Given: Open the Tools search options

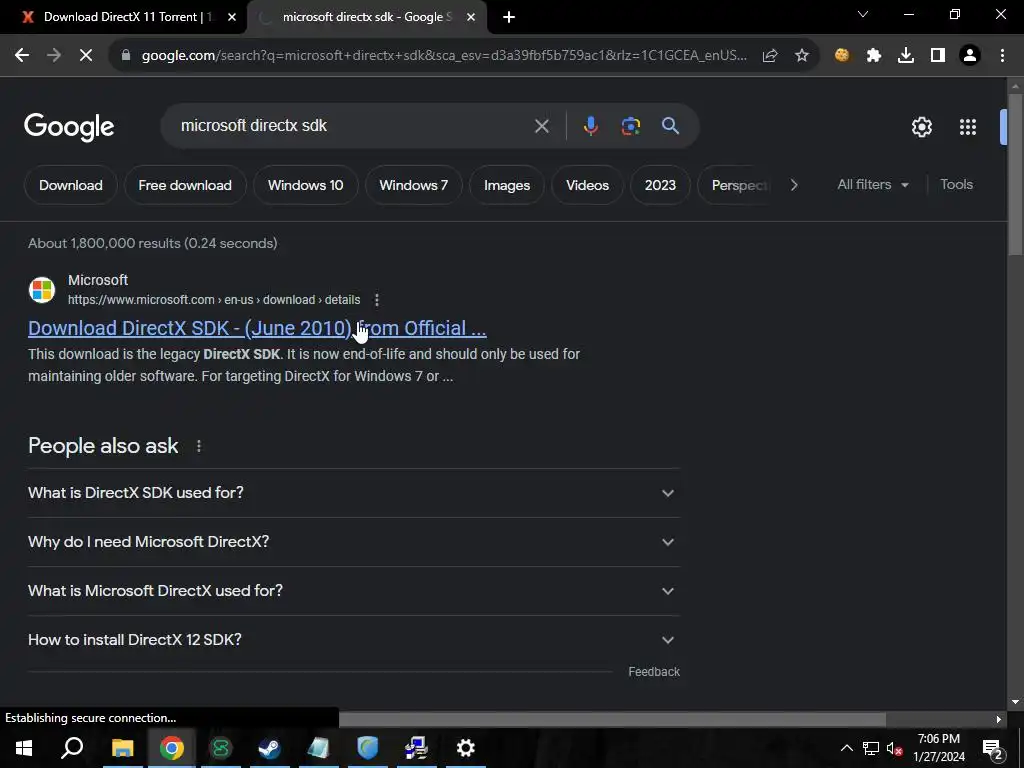Looking at the screenshot, I should pos(956,185).
